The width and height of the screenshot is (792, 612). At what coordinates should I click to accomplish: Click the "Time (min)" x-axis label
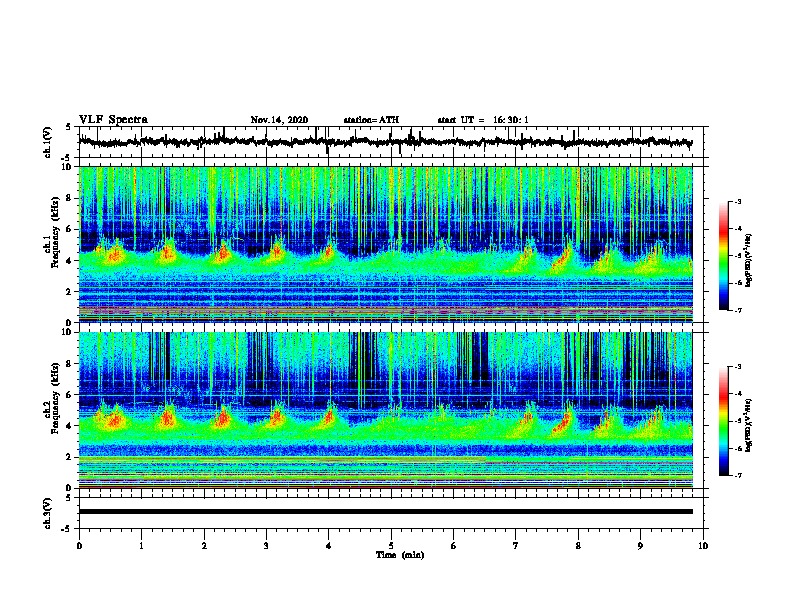[x=400, y=555]
